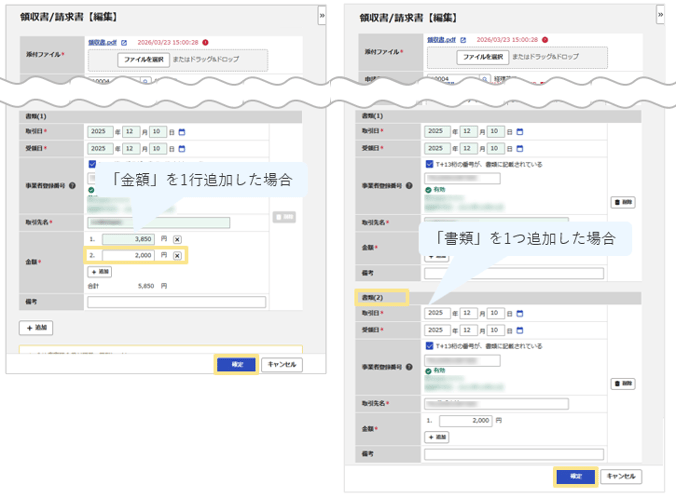The height and width of the screenshot is (498, 676).
Task: Click the 2,000 amount field in 書類(2) section
Action: 466,420
